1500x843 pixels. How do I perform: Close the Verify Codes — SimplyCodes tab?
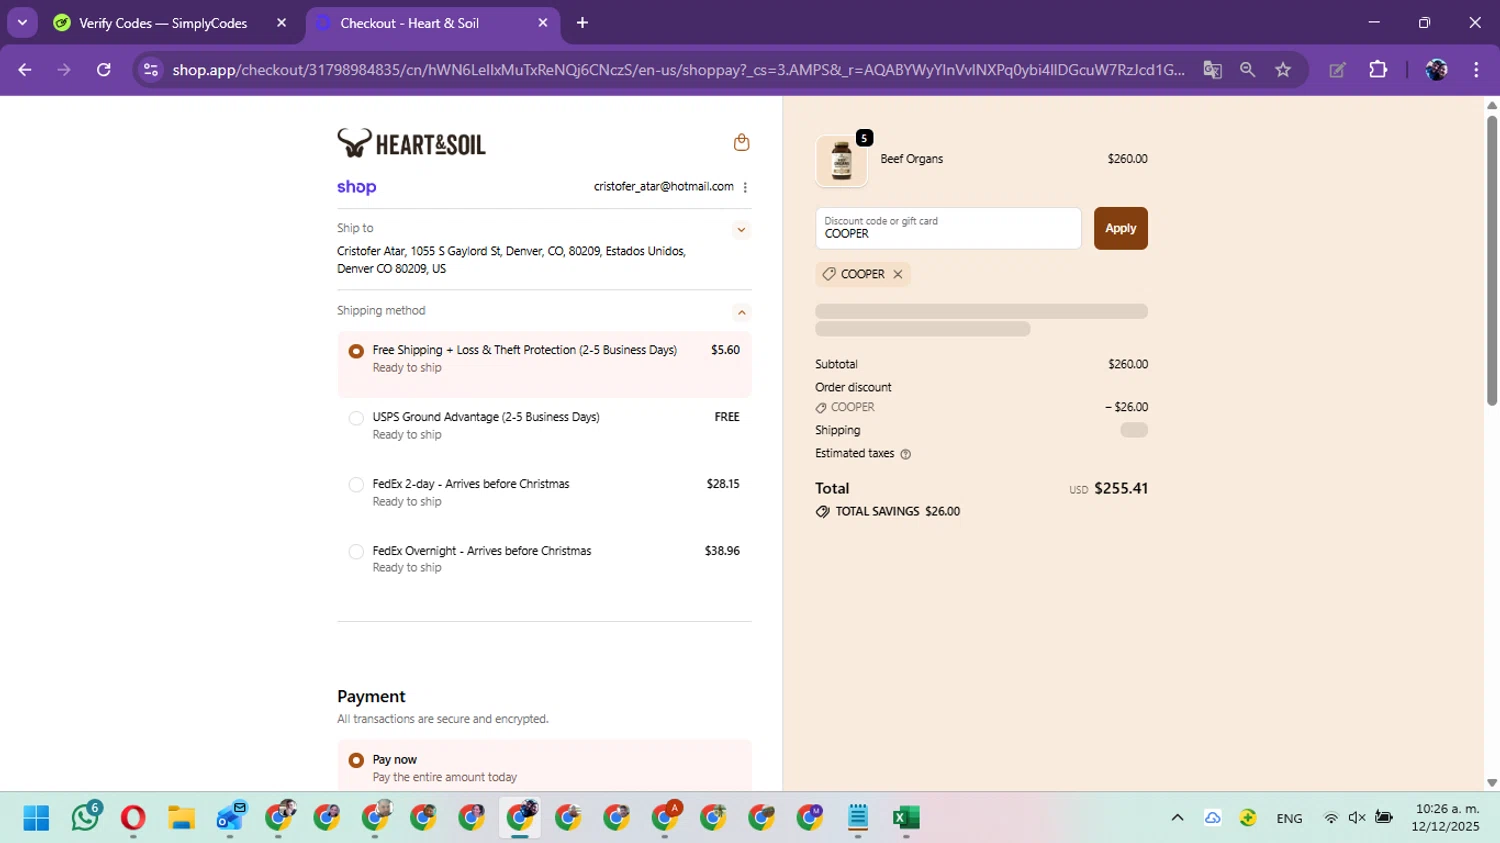281,23
